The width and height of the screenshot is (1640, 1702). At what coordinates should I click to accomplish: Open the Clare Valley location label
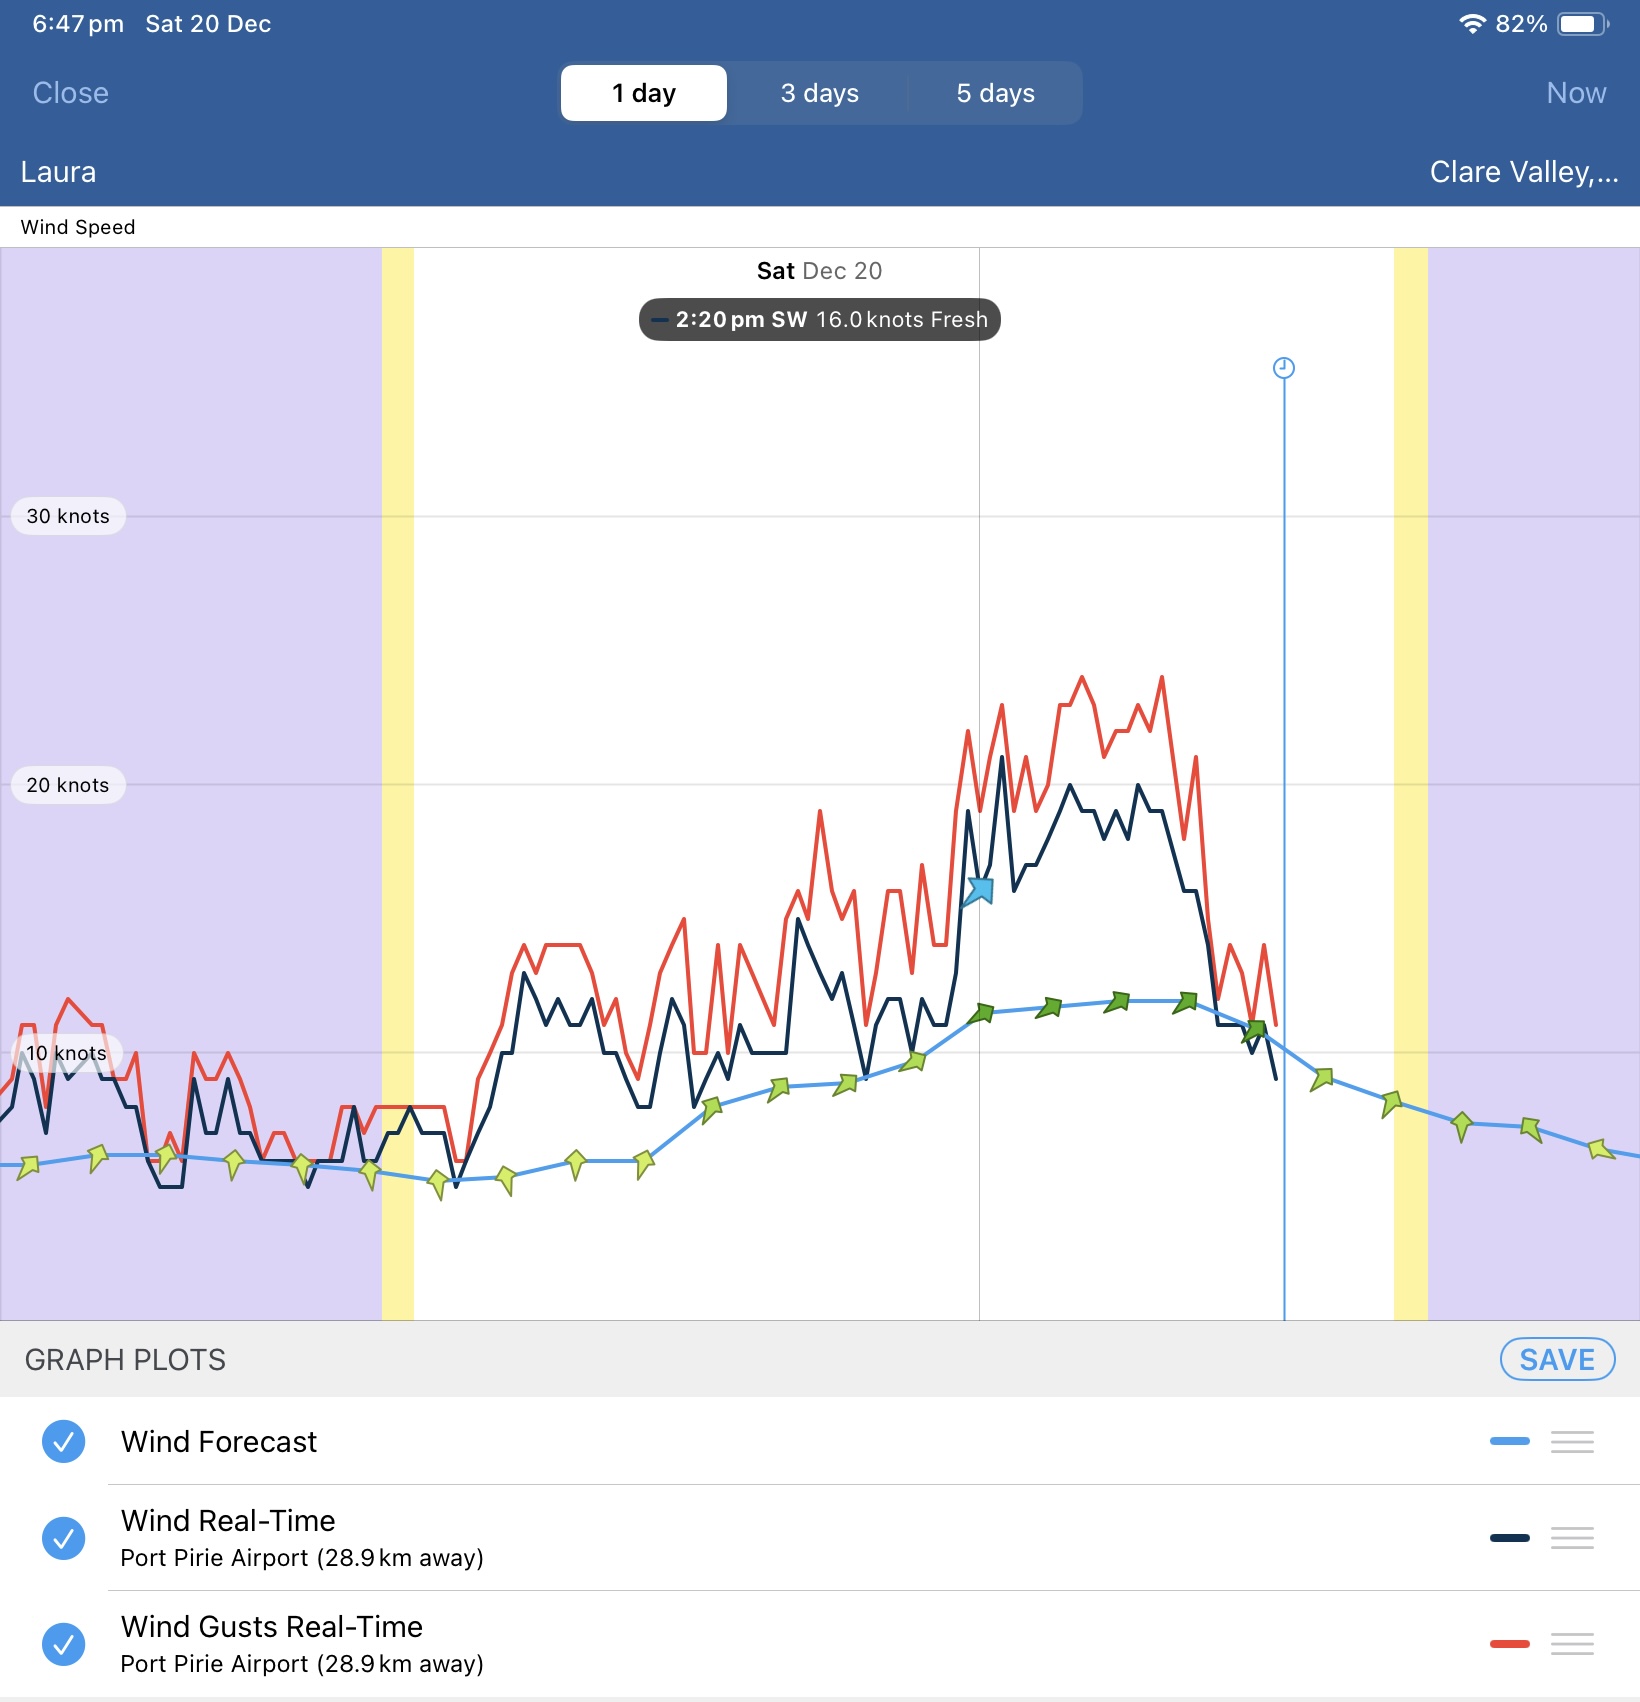(x=1523, y=172)
